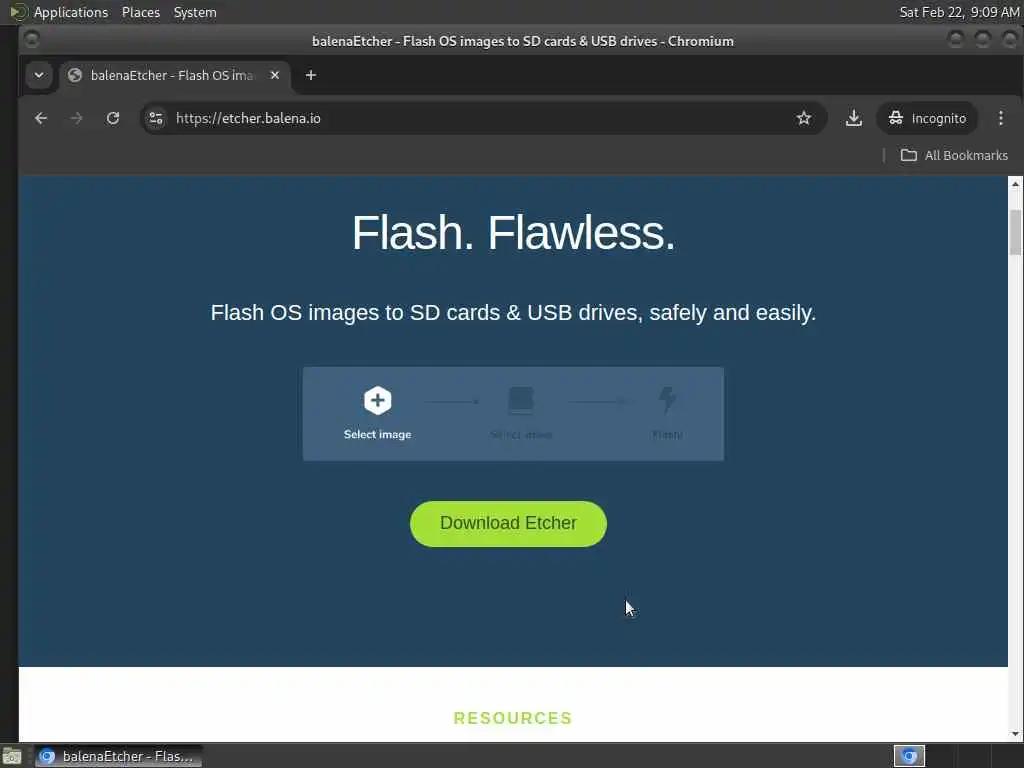Click the balenaEtcher taskbar window button

118,756
